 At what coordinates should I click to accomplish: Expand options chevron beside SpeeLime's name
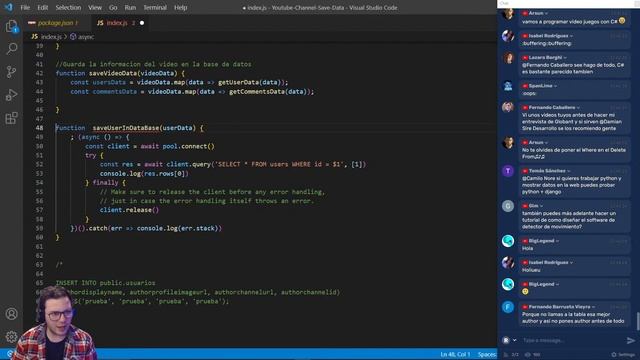coord(556,86)
